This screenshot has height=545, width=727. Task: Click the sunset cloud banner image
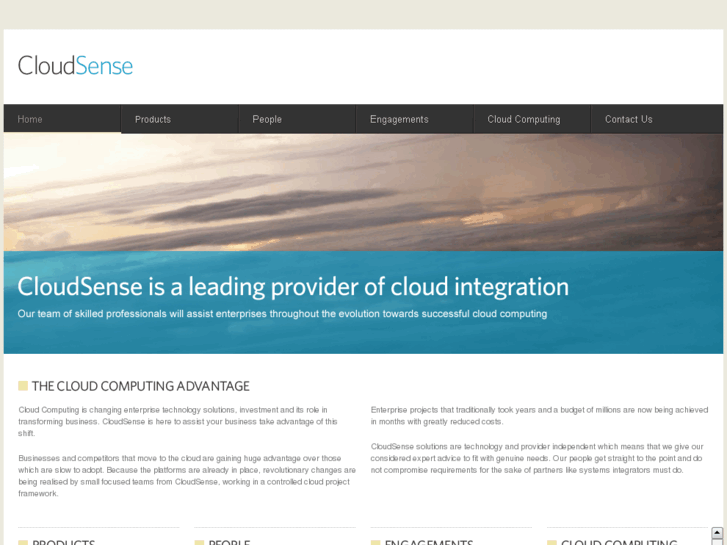[x=364, y=192]
